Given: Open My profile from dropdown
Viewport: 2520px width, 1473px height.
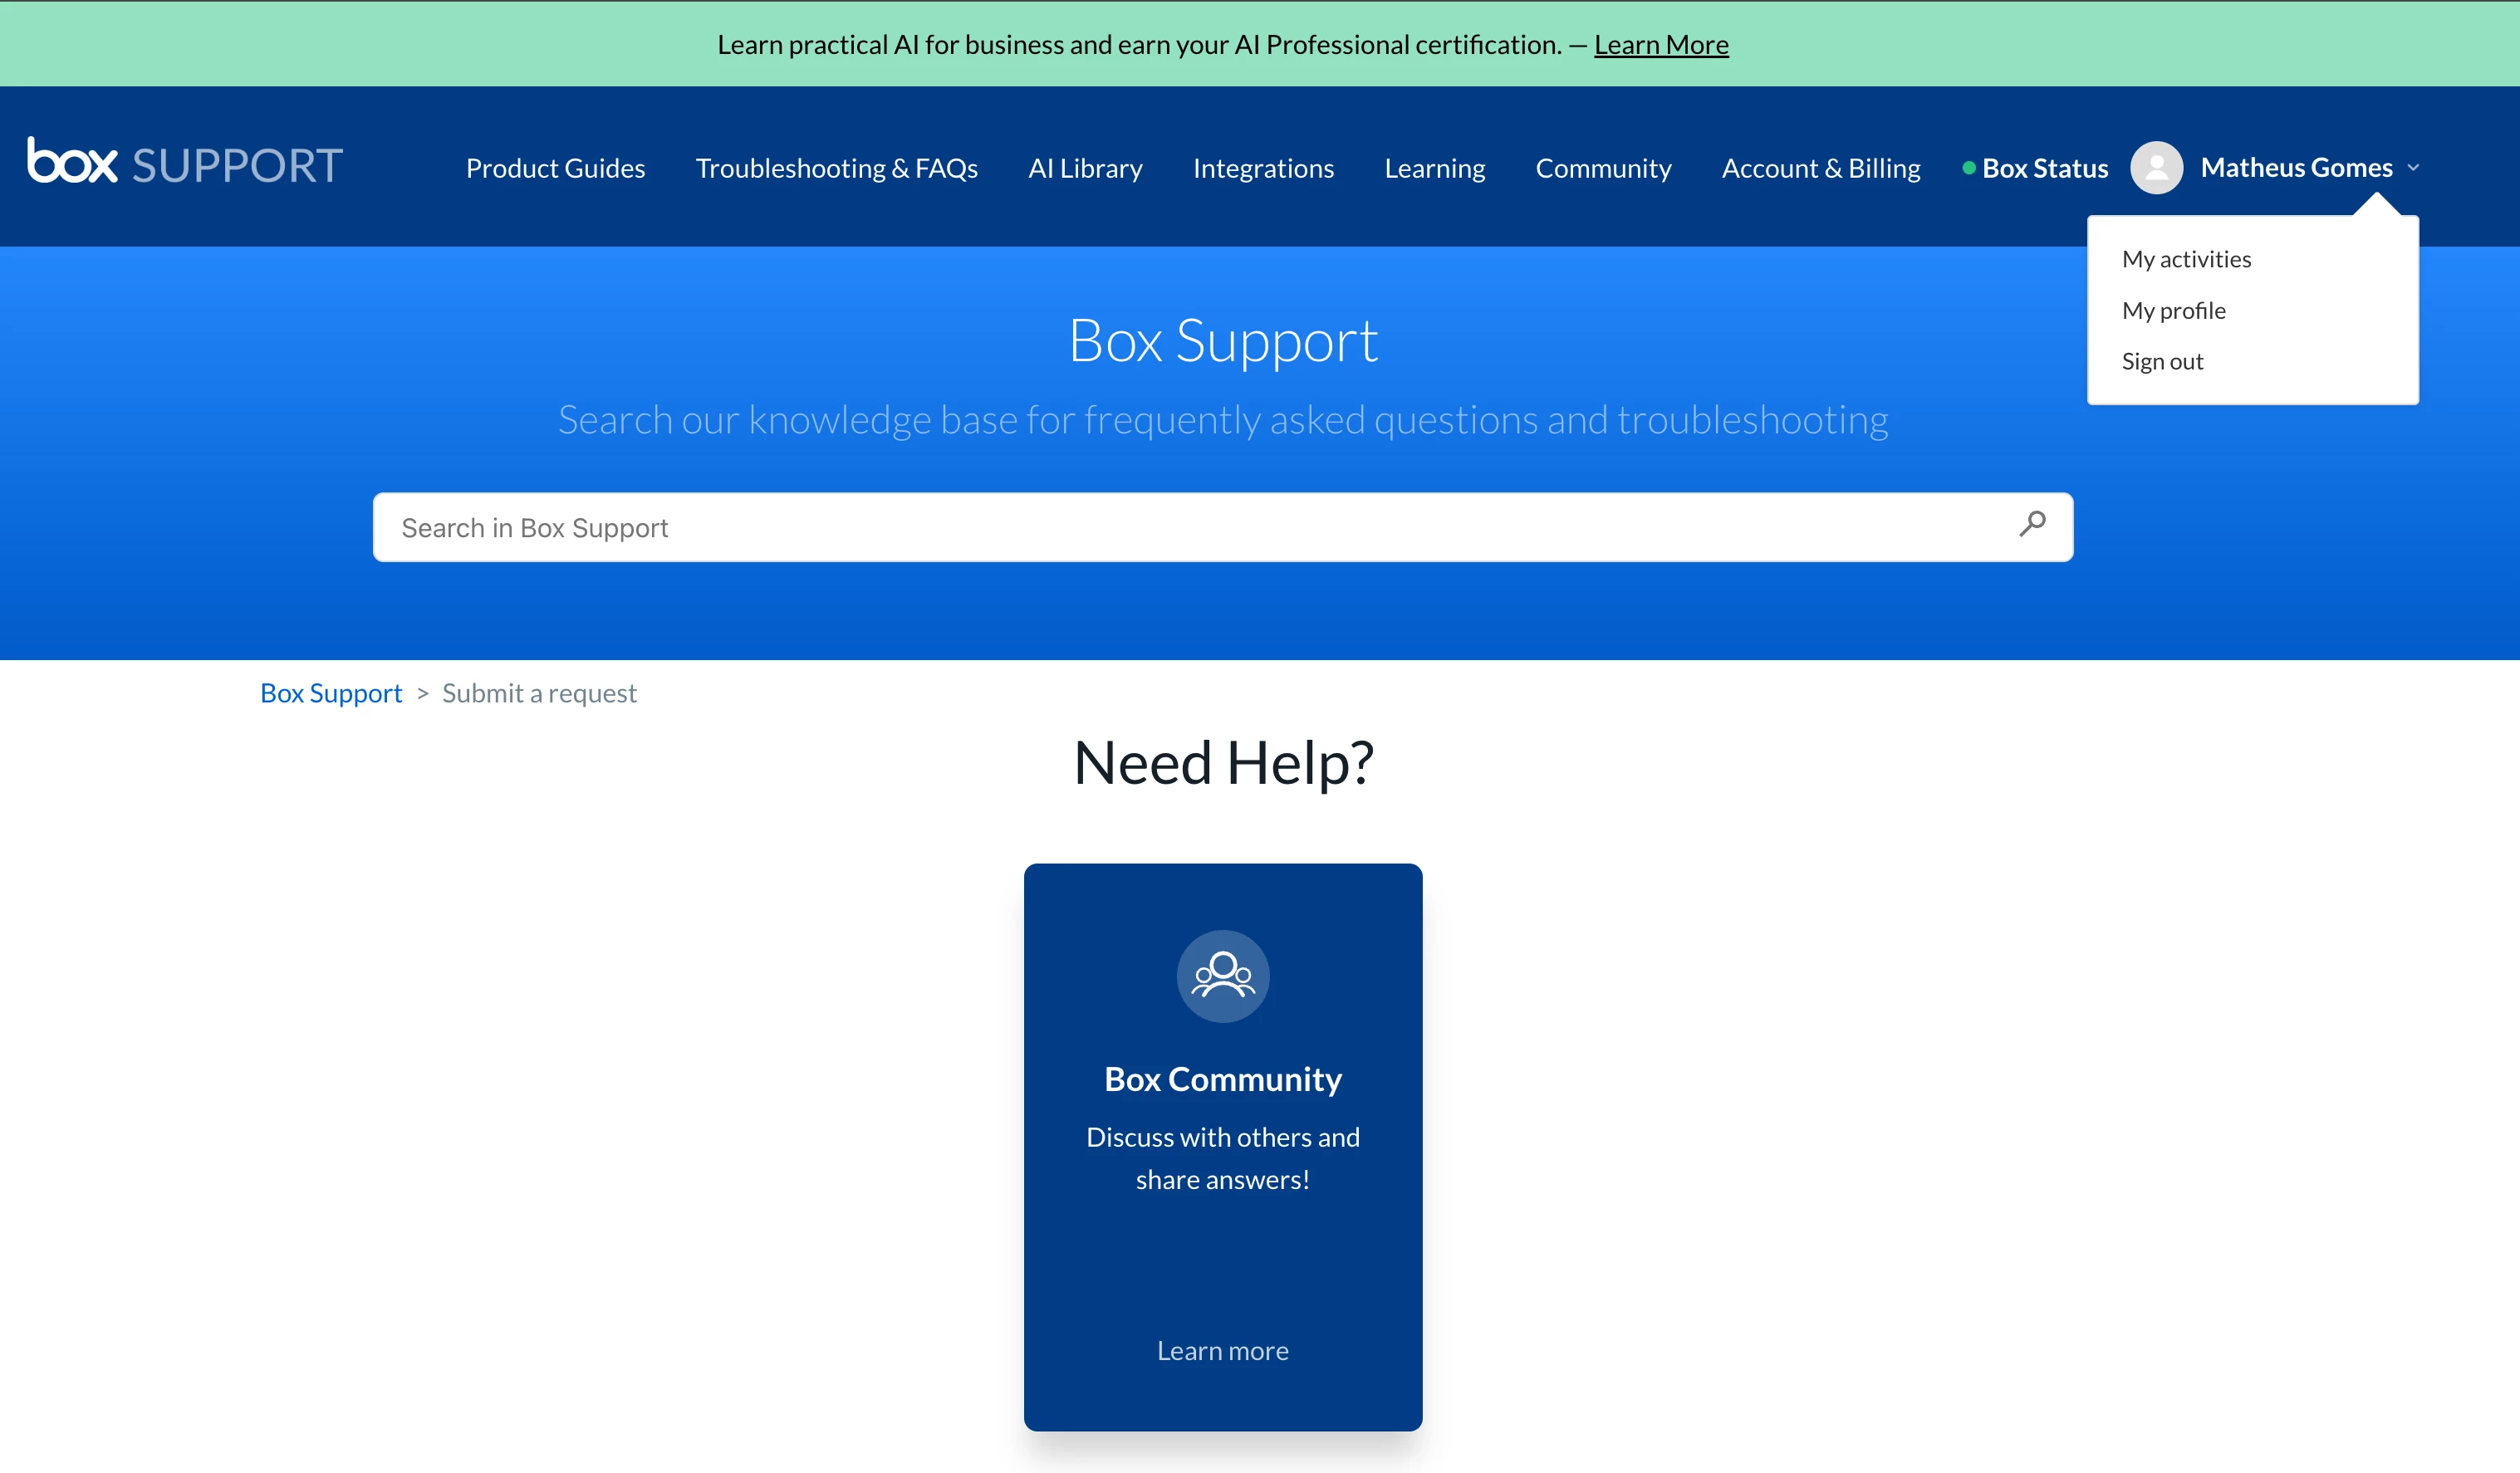Looking at the screenshot, I should pyautogui.click(x=2173, y=311).
